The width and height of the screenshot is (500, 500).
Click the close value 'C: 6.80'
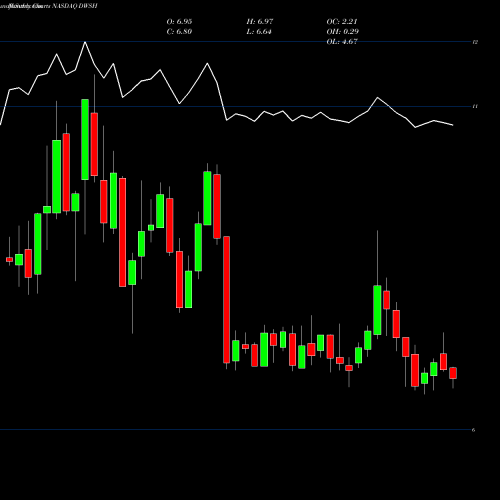point(179,32)
